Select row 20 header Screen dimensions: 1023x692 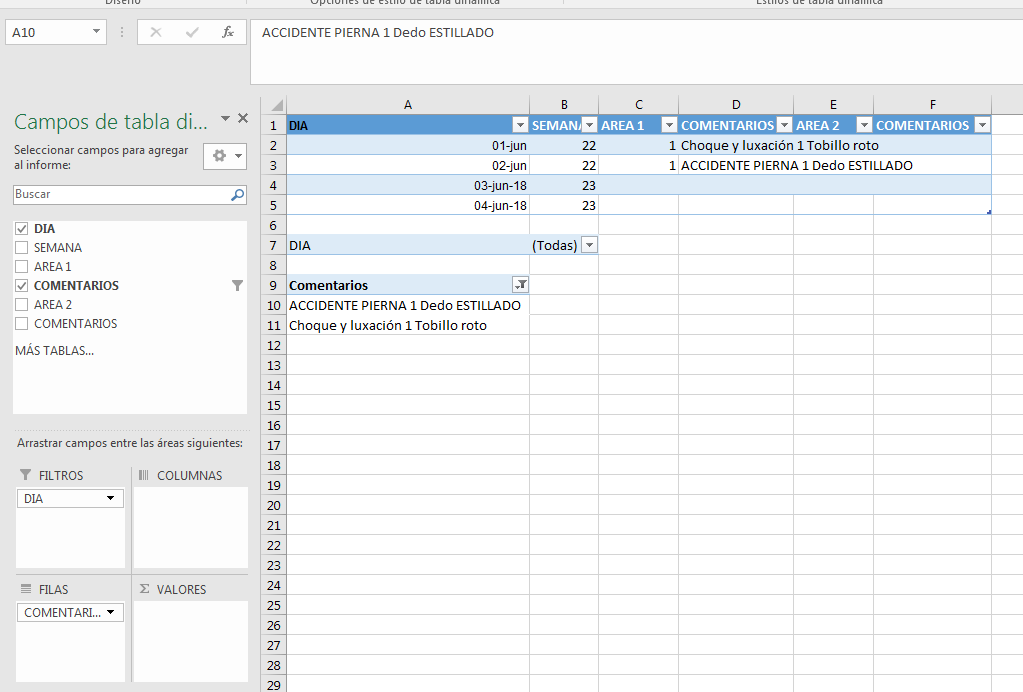[x=273, y=505]
